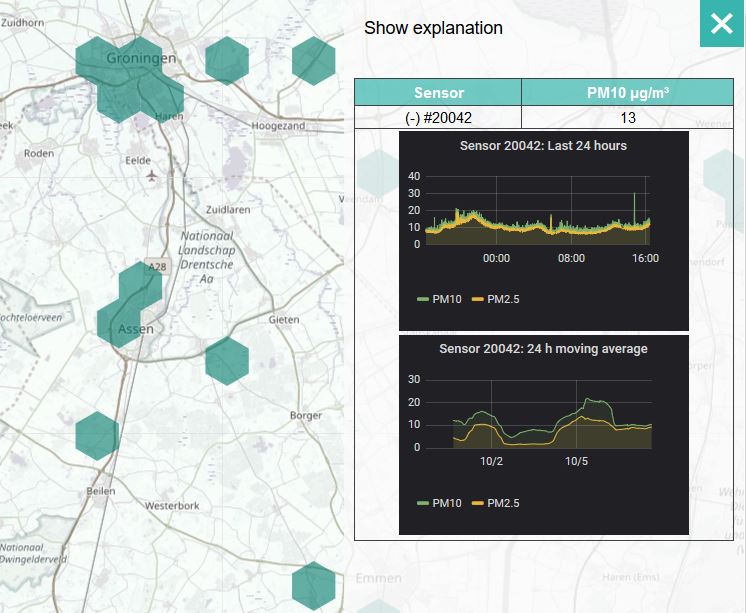This screenshot has height=613, width=746.
Task: Open the Sensor 20042 Last 24 hours chart title
Action: [543, 146]
